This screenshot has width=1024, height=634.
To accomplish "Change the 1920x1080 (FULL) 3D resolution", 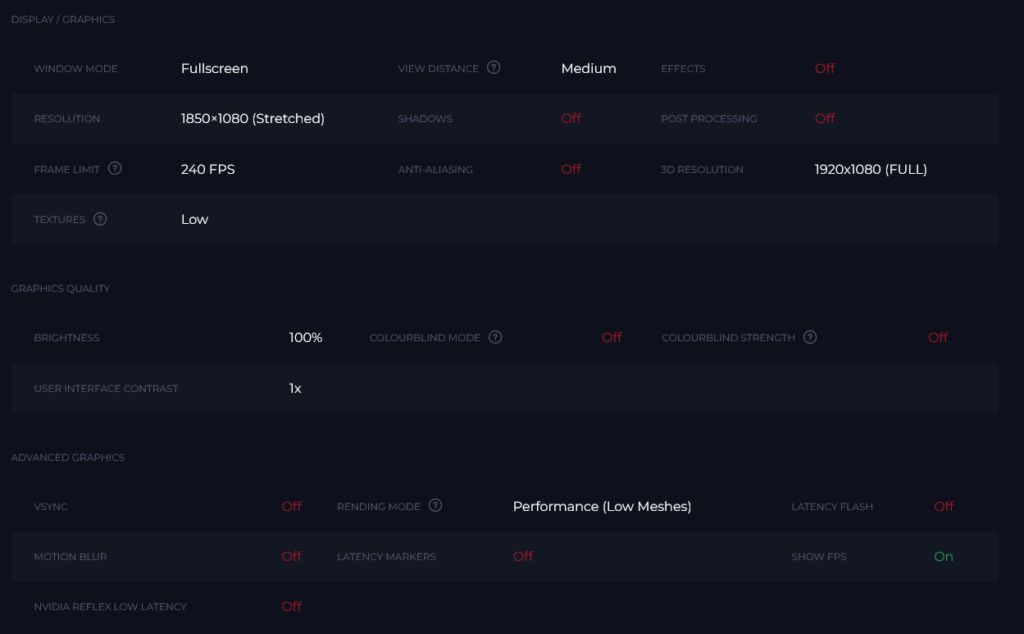I will pos(871,169).
